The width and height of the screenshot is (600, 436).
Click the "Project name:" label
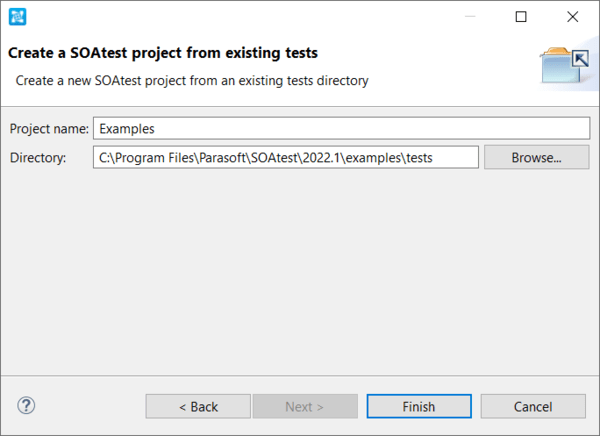pos(48,129)
